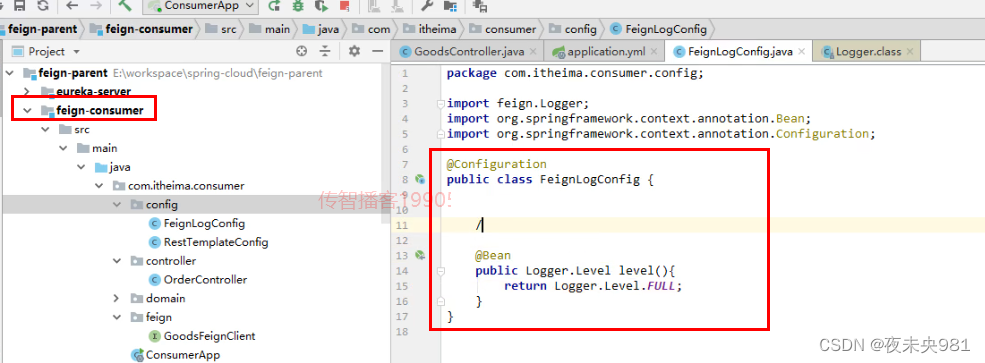Viewport: 985px width, 363px height.
Task: Open the Project view mode dropdown
Action: (77, 51)
